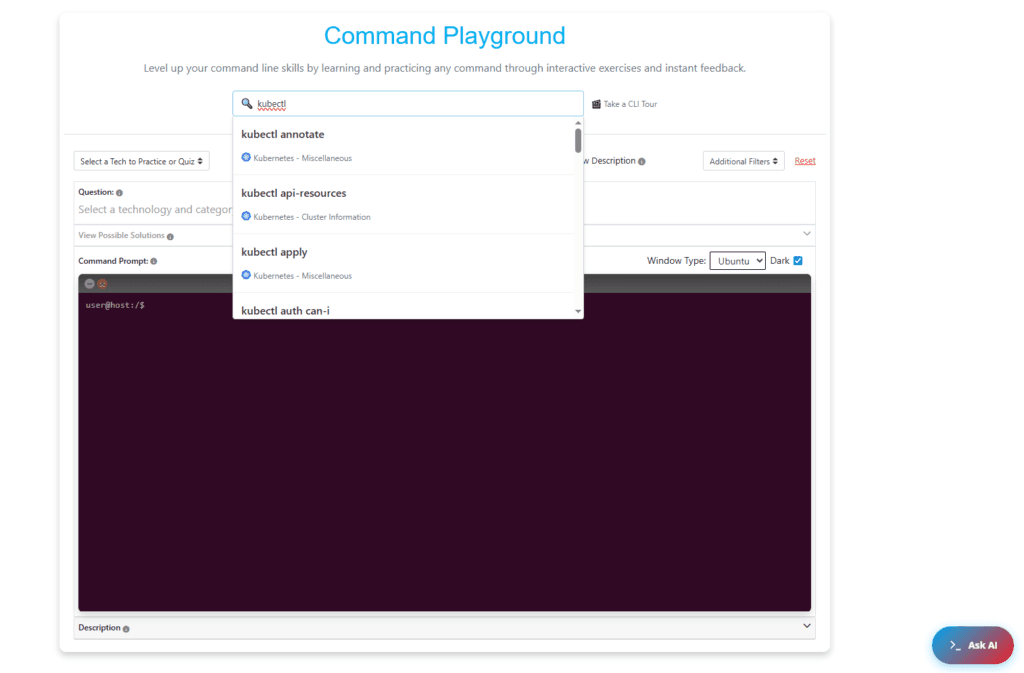Image resolution: width=1024 pixels, height=673 pixels.
Task: Toggle the Dark mode checkbox
Action: click(798, 261)
